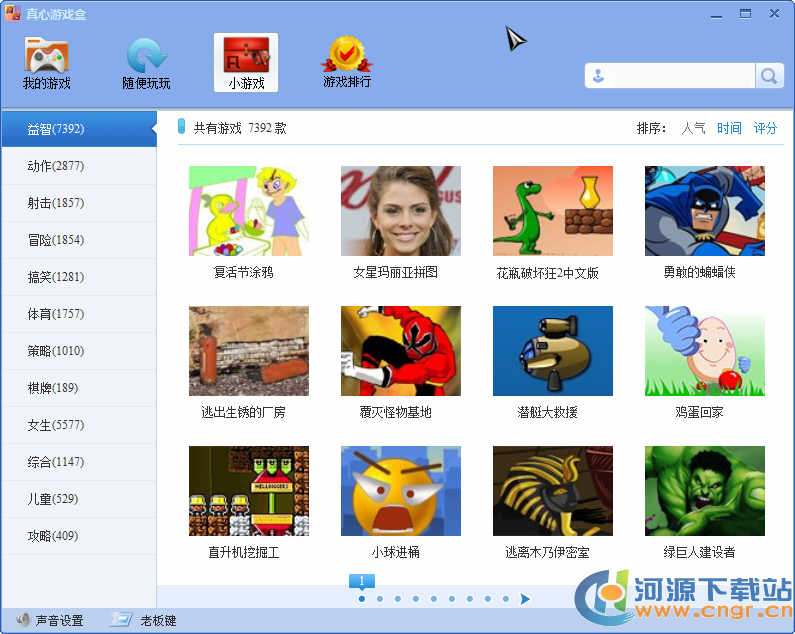
Task: Open 游戏排行 rankings
Action: [346, 62]
